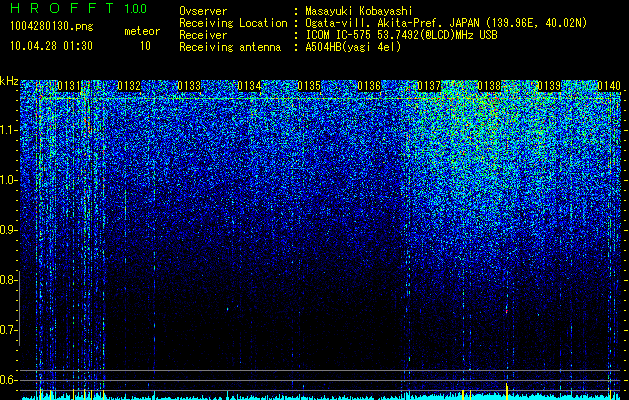The width and height of the screenshot is (629, 400).
Task: Click the kHz axis unit label
Action: pyautogui.click(x=9, y=81)
